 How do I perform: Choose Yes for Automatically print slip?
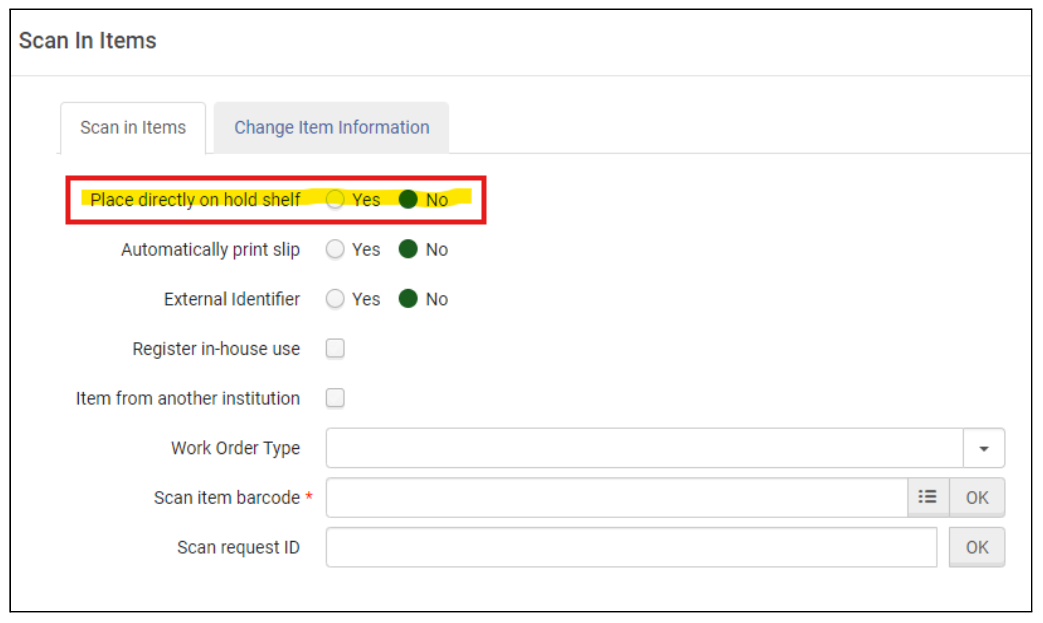(x=336, y=250)
